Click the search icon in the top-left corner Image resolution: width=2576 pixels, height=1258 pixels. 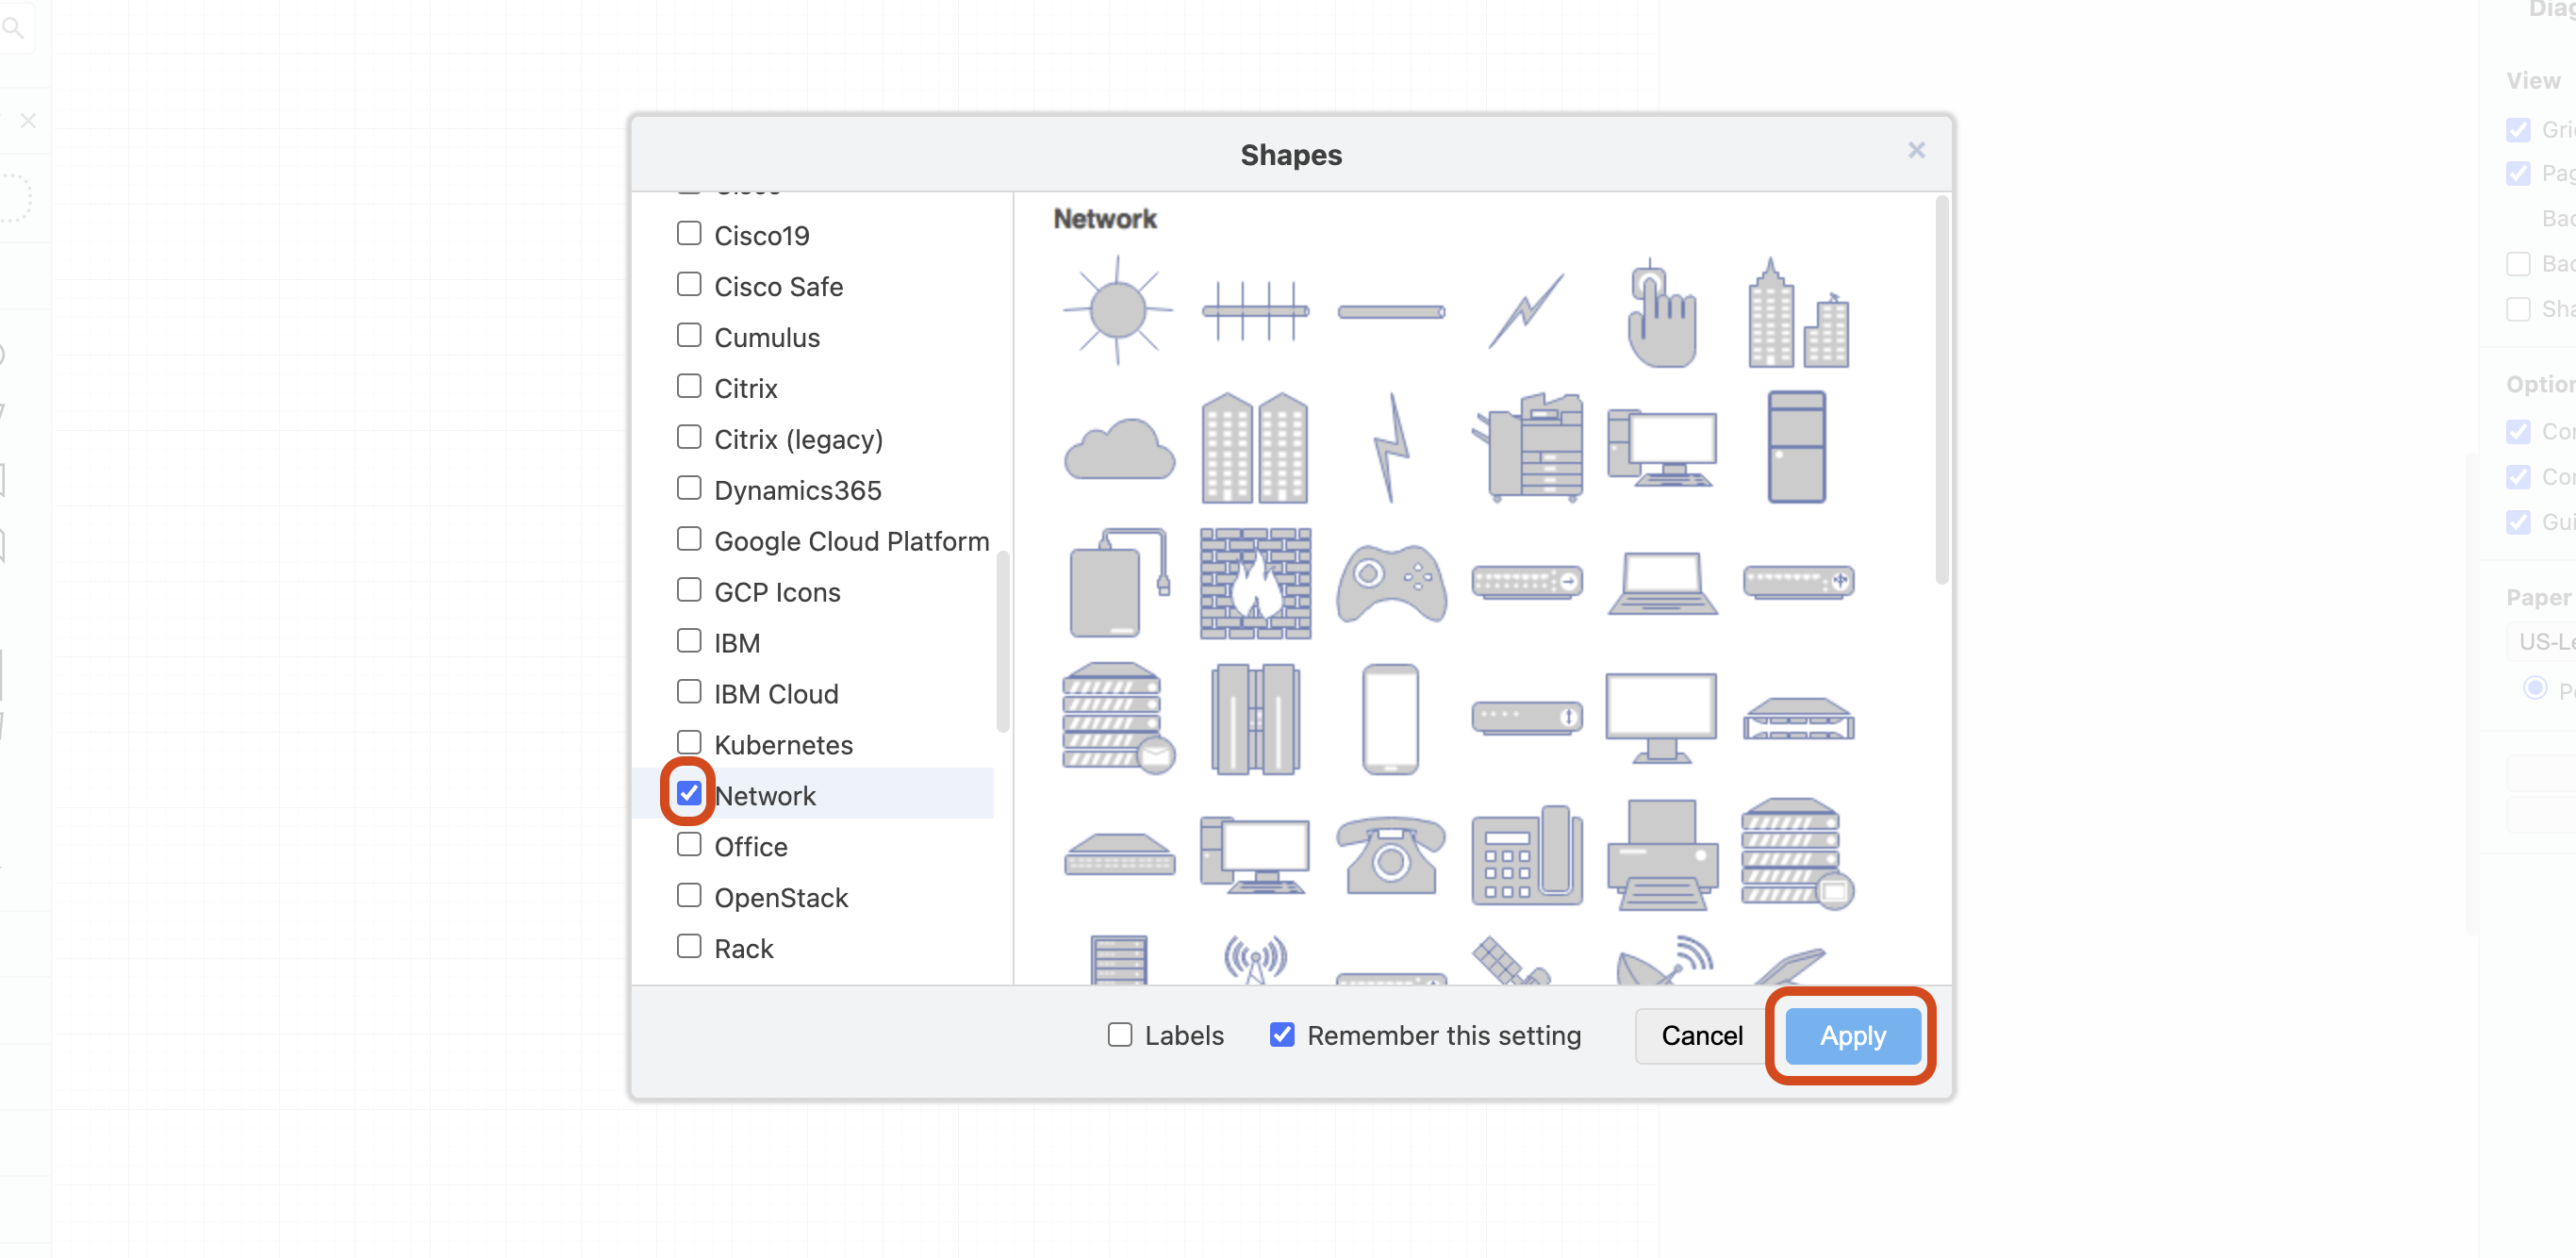click(x=14, y=27)
